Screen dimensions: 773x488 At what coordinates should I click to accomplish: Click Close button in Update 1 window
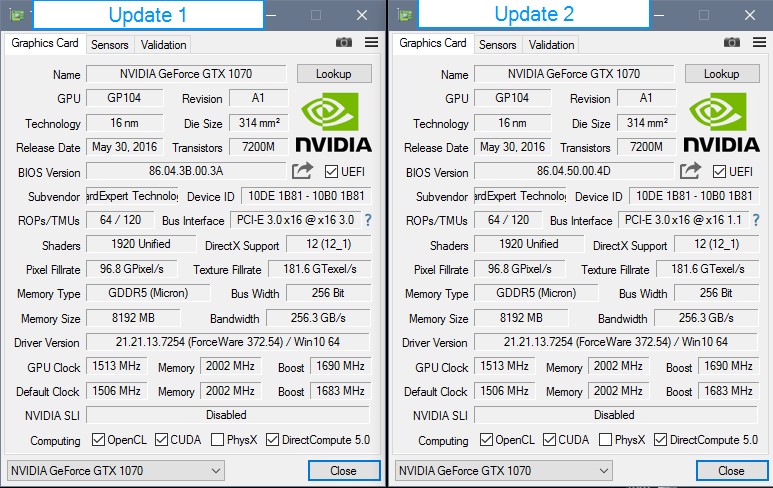[344, 471]
